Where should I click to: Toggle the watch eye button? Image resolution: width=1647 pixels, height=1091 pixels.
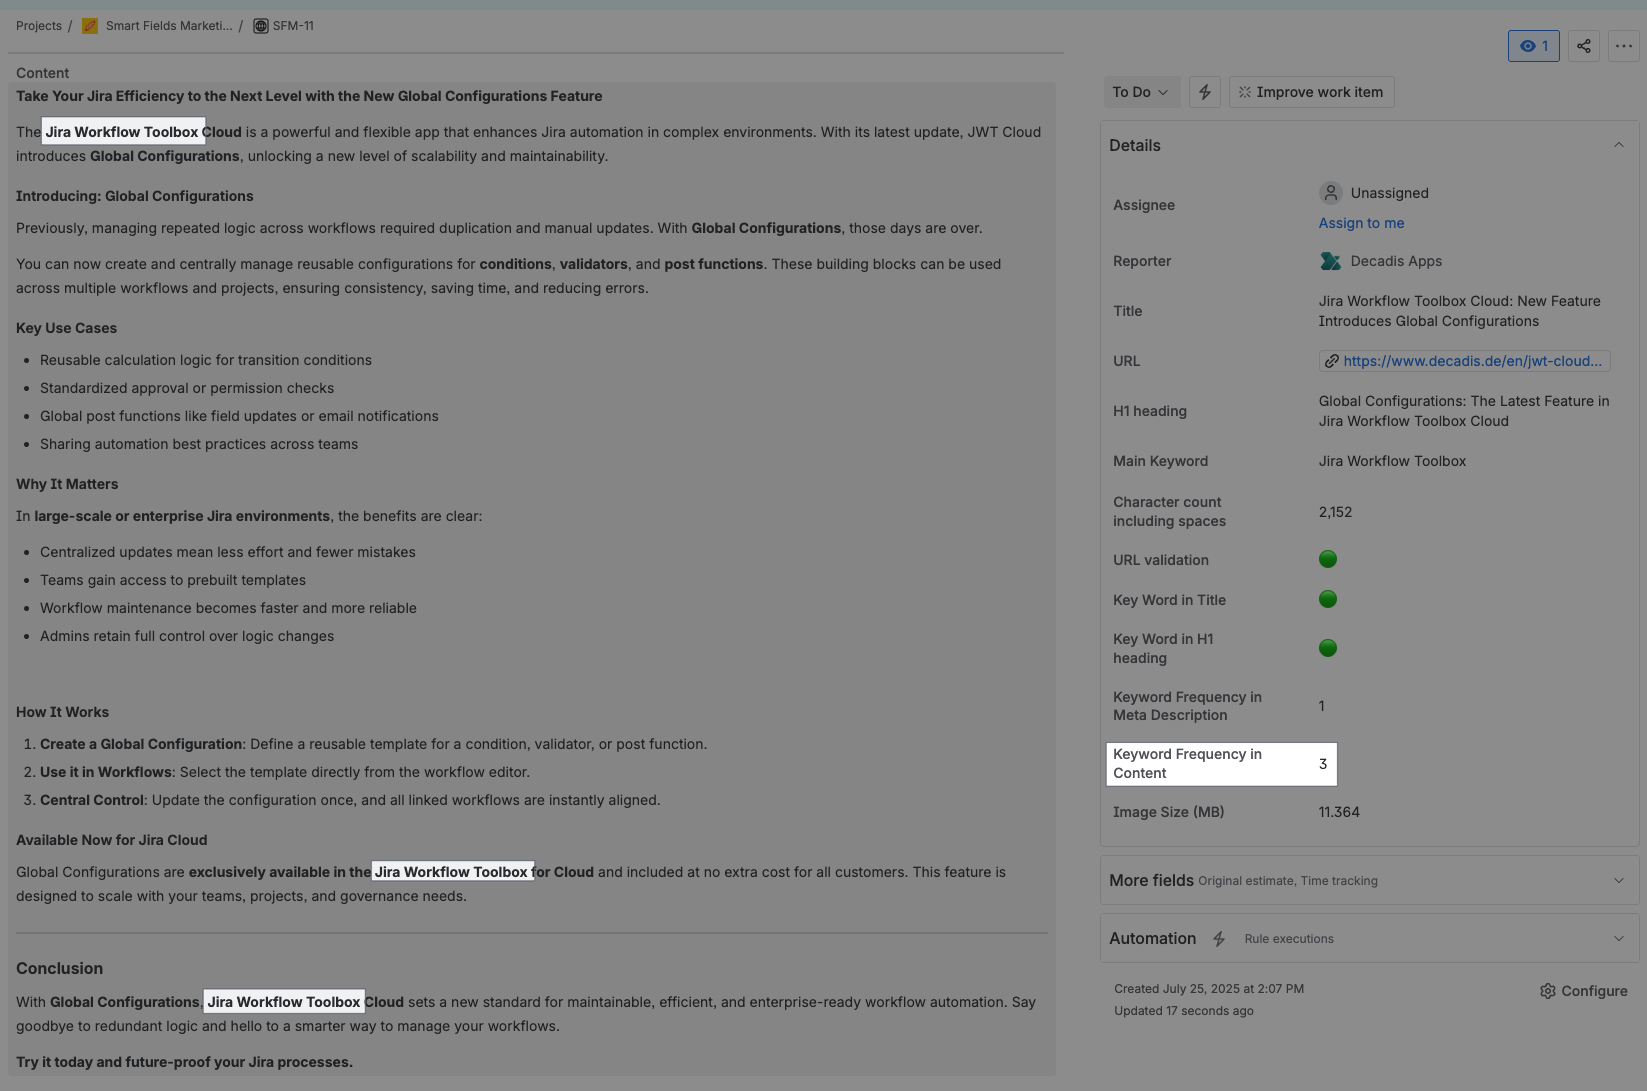tap(1533, 46)
